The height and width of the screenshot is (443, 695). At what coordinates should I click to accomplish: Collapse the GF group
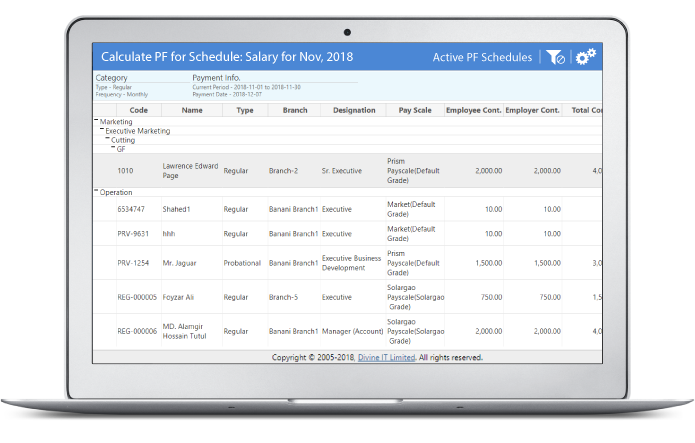coord(113,148)
